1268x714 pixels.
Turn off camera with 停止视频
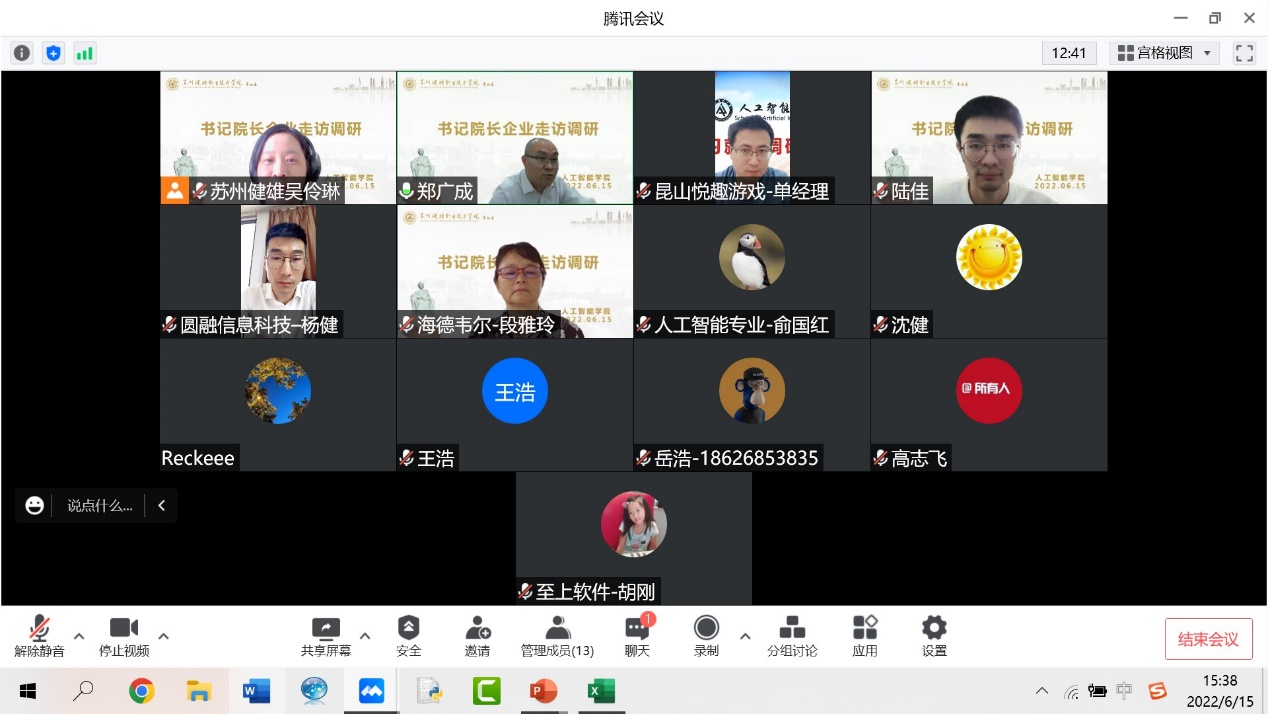pyautogui.click(x=124, y=636)
